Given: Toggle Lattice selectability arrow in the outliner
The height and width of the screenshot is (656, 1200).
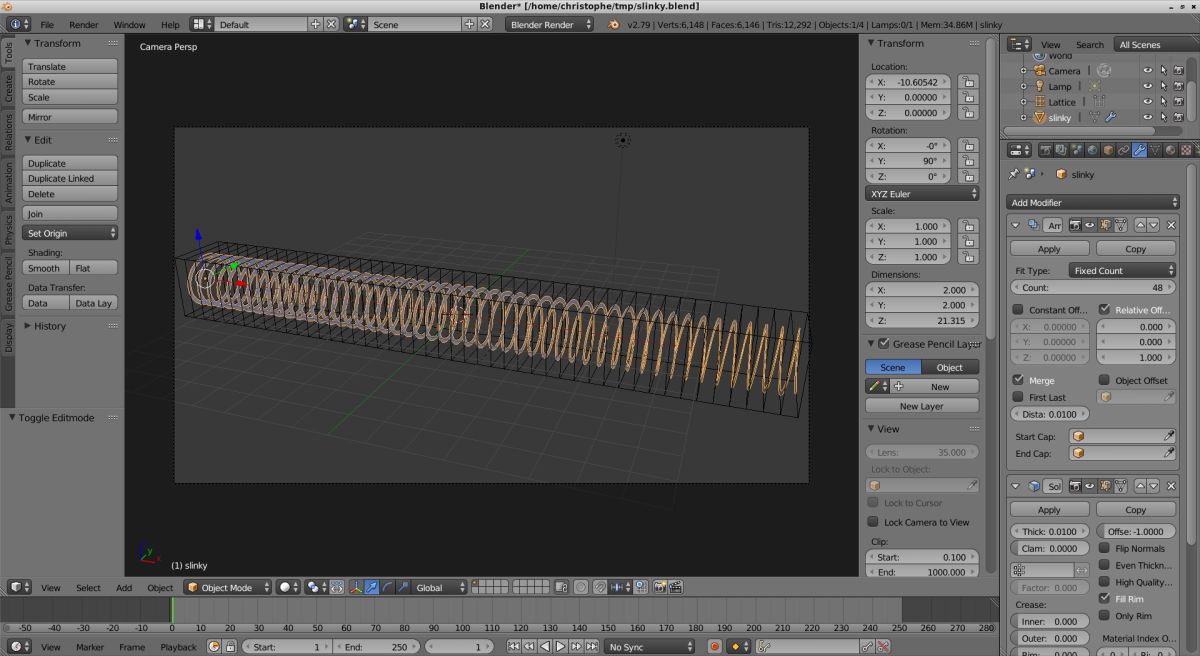Looking at the screenshot, I should pos(1163,102).
